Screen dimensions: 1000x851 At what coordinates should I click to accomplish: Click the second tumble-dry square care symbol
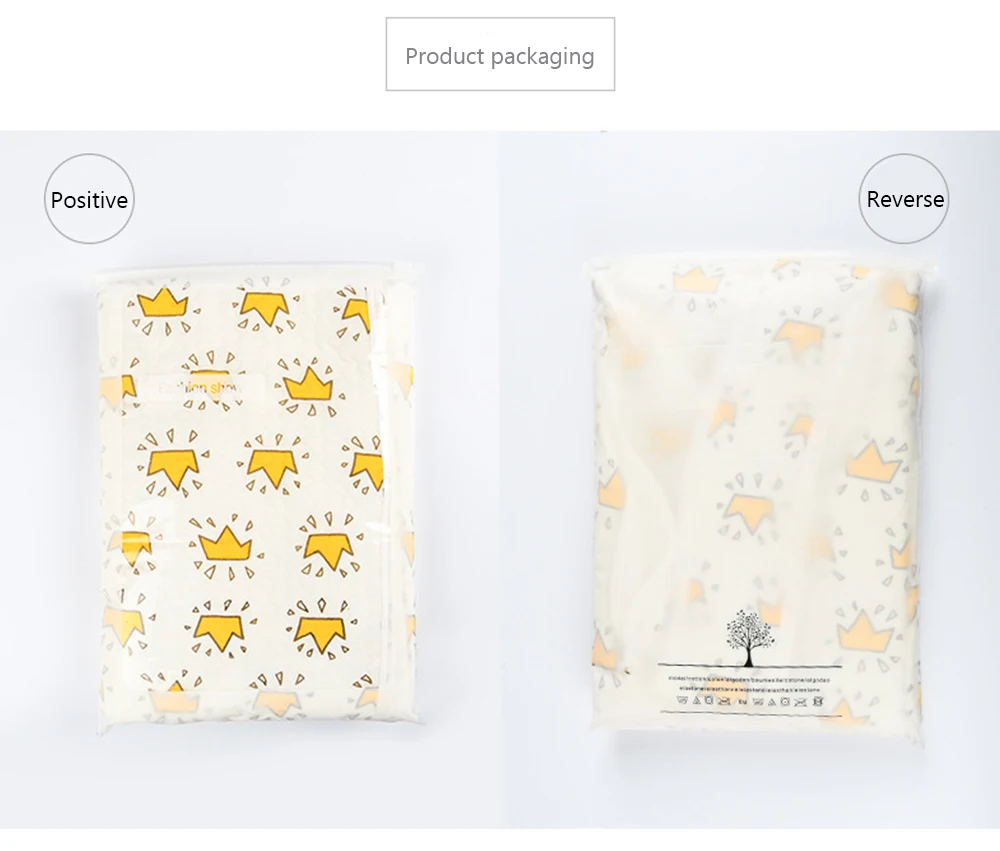pos(785,702)
